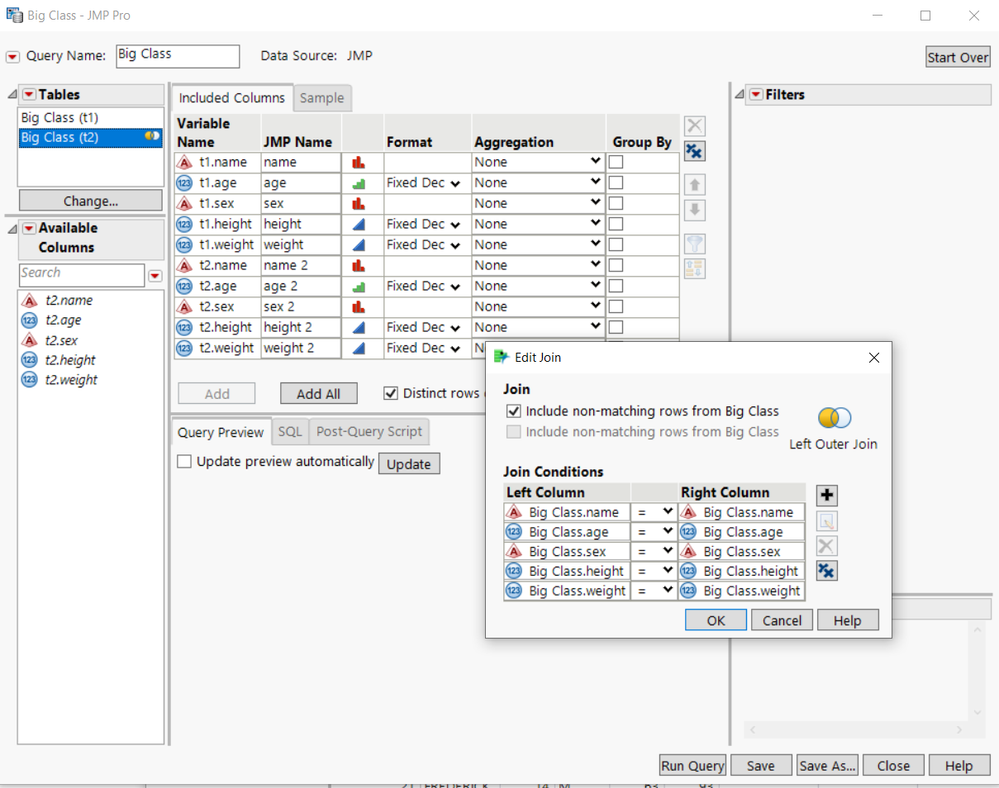The width and height of the screenshot is (999, 788).
Task: Switch to the SQL tab
Action: pos(290,432)
